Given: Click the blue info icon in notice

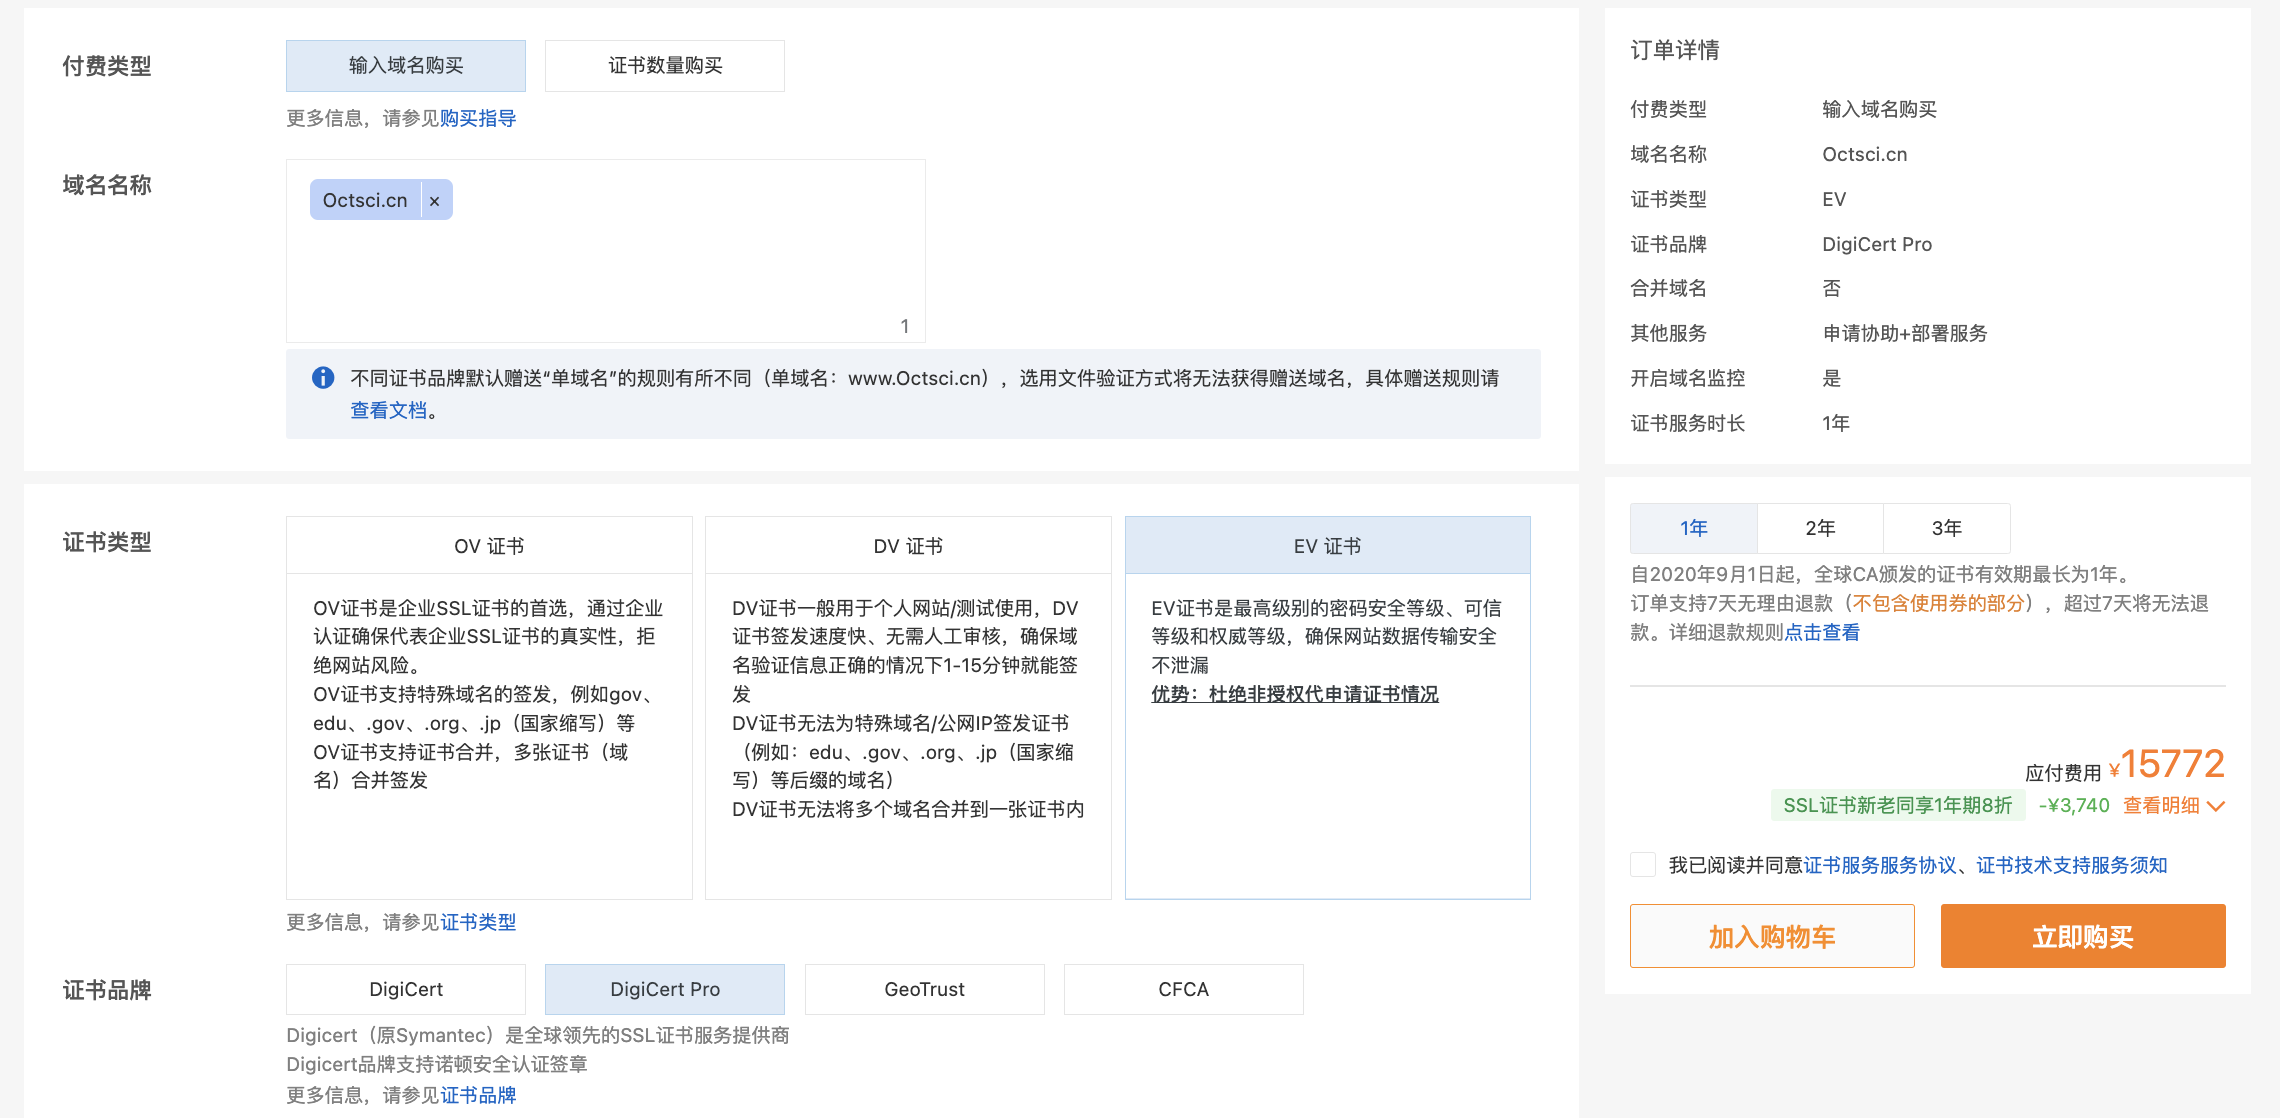Looking at the screenshot, I should [x=323, y=378].
